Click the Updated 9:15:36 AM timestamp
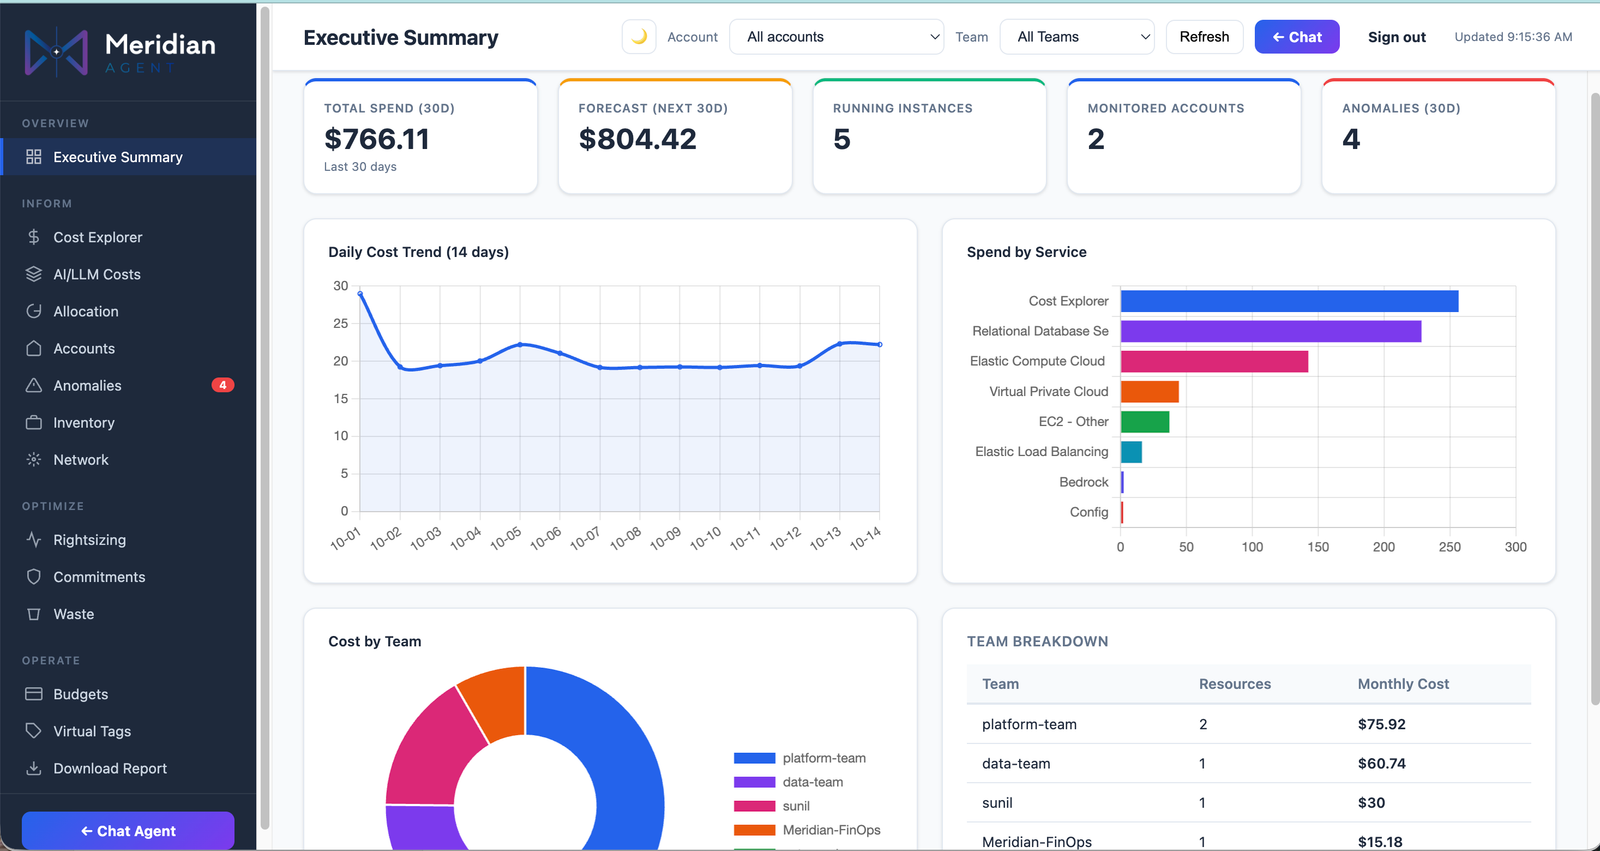Screen dimensions: 1600x851 1513,37
